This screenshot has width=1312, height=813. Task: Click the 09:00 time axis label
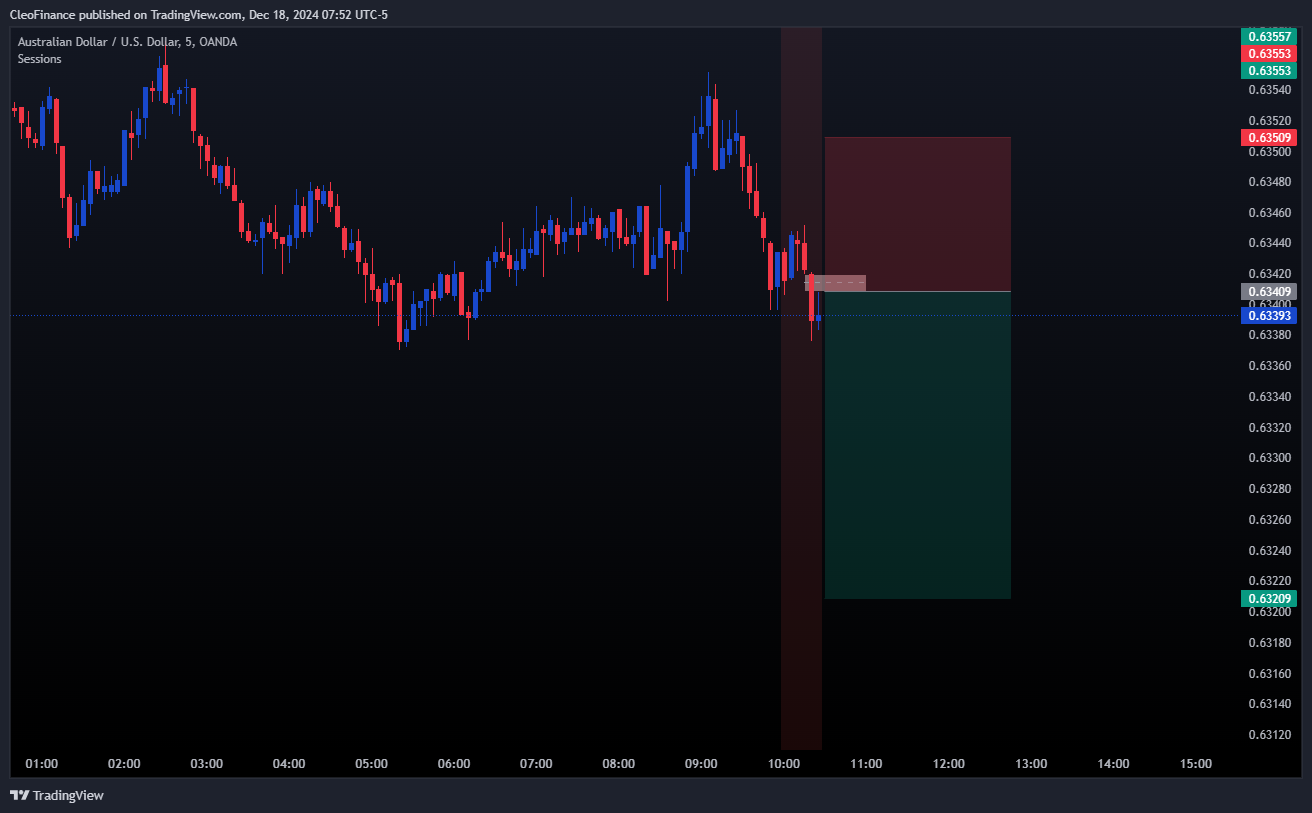701,764
